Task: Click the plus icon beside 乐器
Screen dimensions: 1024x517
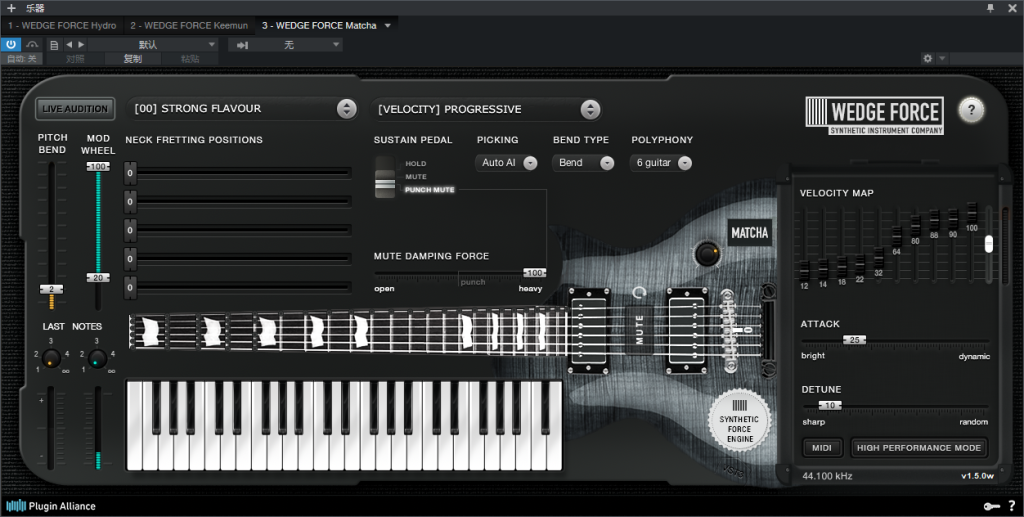Action: [x=10, y=8]
